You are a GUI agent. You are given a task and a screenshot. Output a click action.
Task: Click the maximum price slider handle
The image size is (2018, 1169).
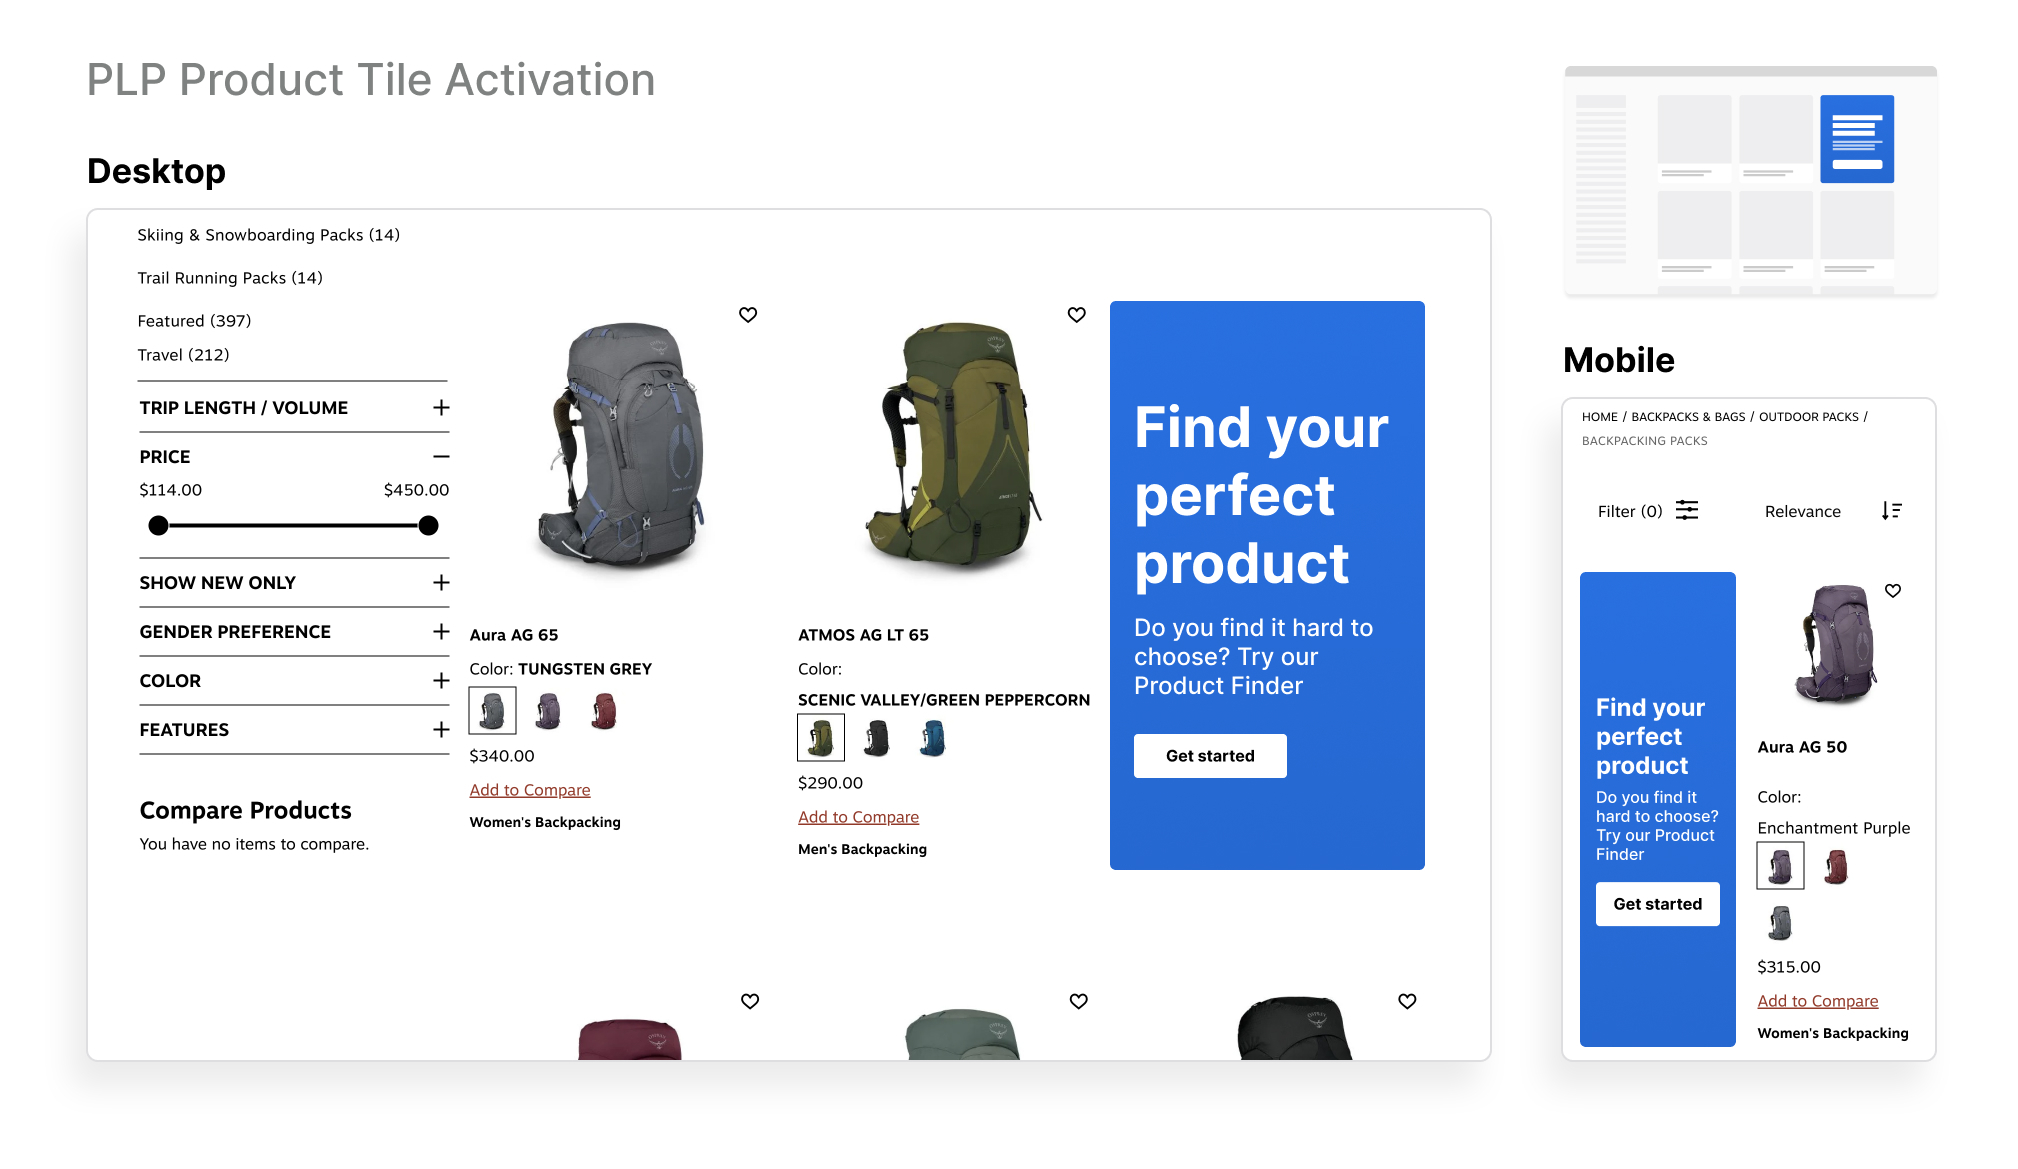[429, 526]
